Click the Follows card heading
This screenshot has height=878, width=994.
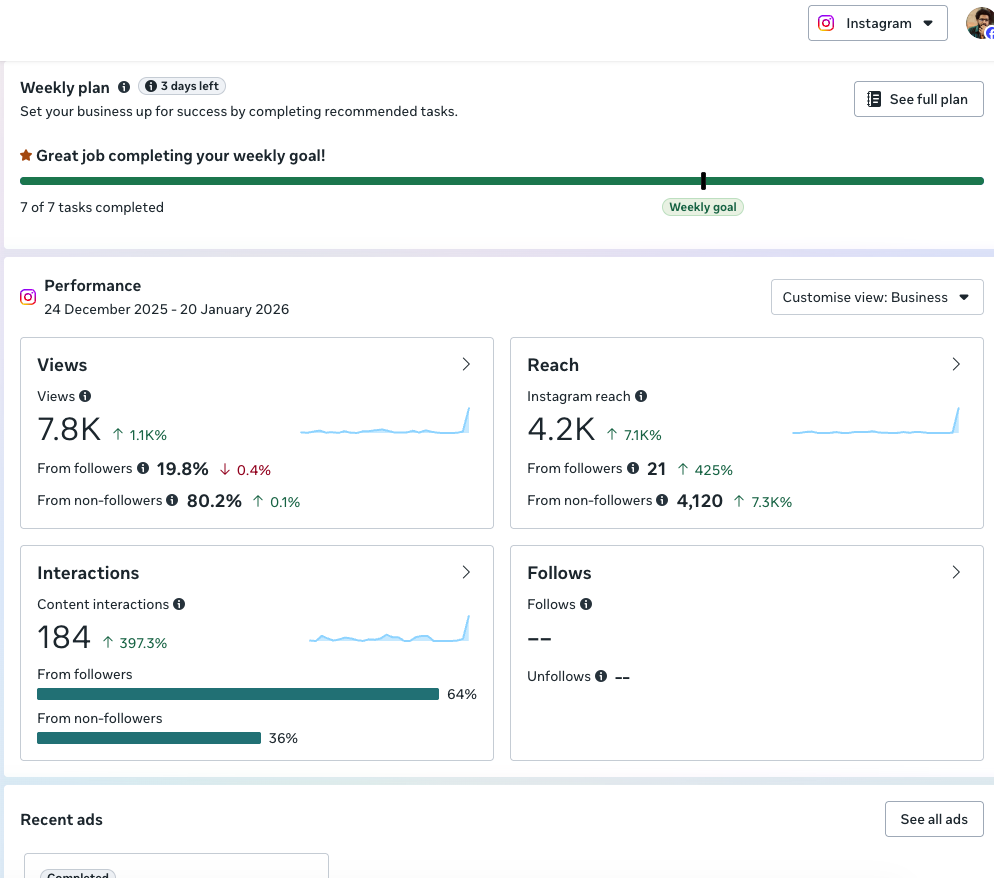click(x=559, y=573)
